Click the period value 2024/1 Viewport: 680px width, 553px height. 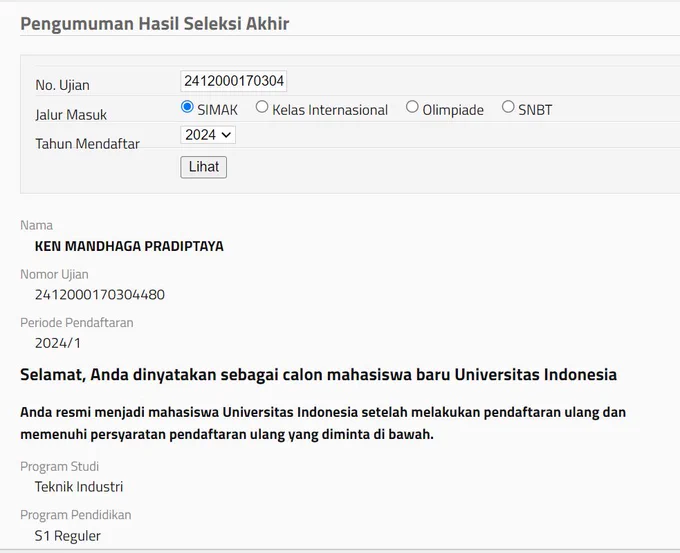pos(58,343)
